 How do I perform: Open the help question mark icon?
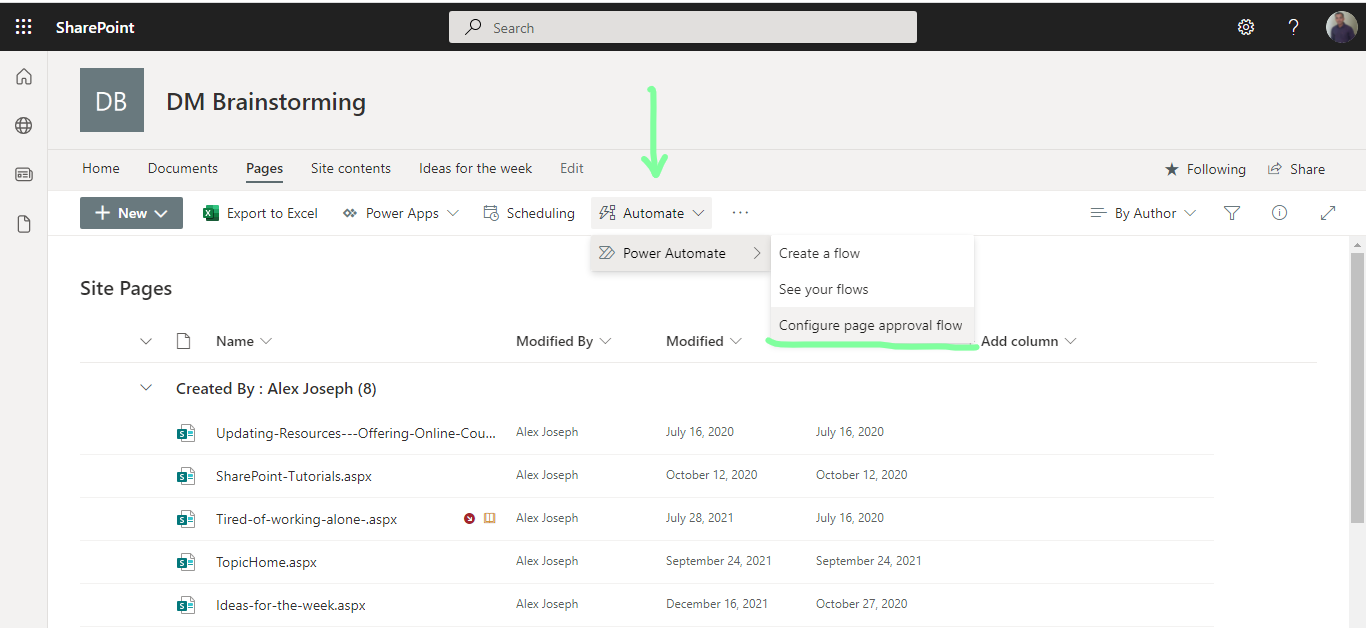coord(1293,27)
